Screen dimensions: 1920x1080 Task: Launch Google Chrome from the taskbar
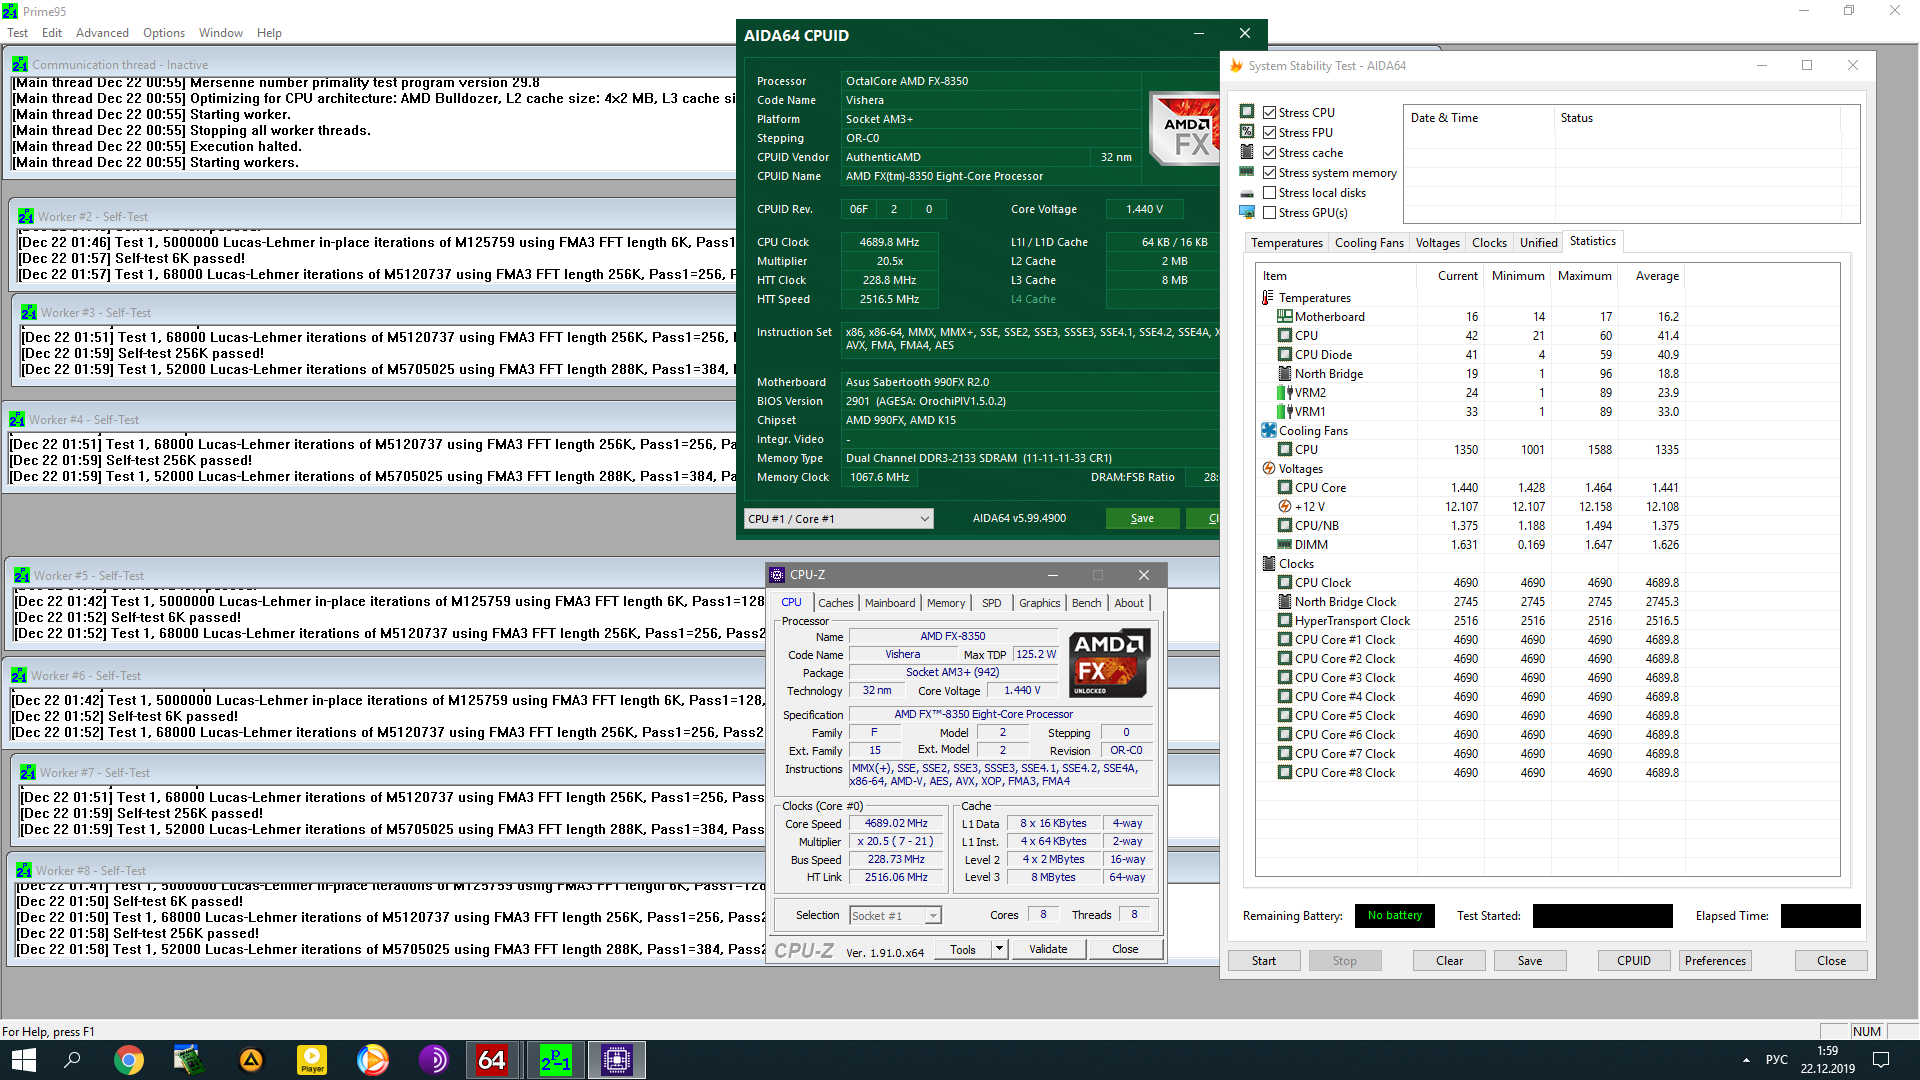point(129,1060)
